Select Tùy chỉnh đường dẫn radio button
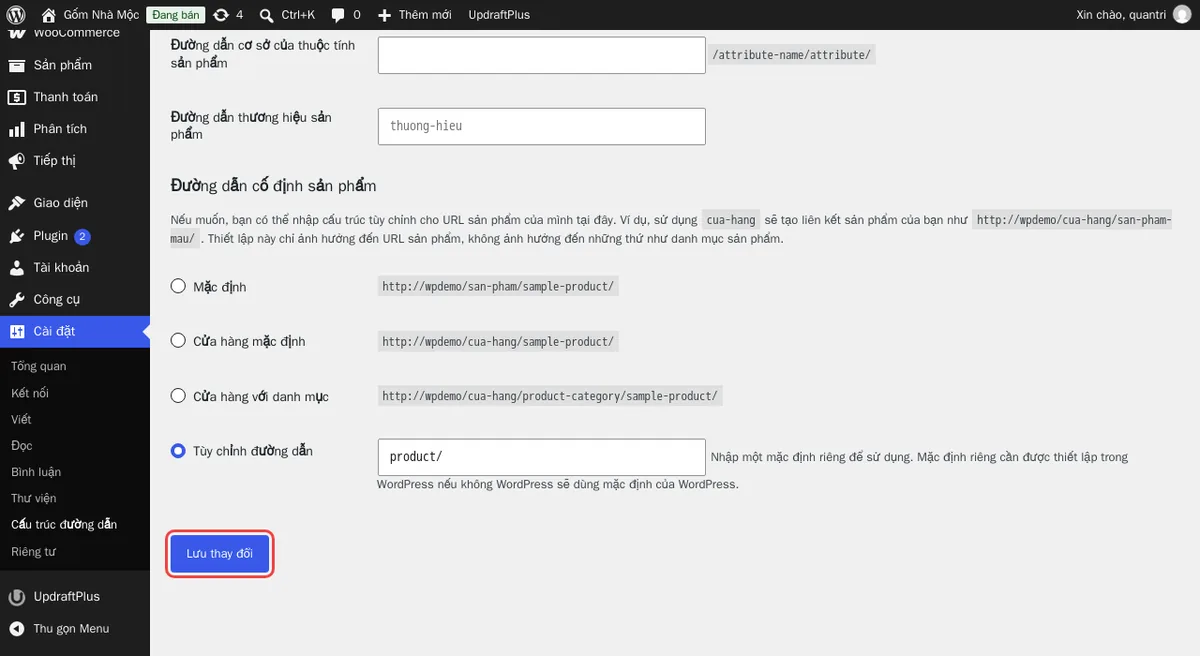This screenshot has width=1200, height=656. 178,451
